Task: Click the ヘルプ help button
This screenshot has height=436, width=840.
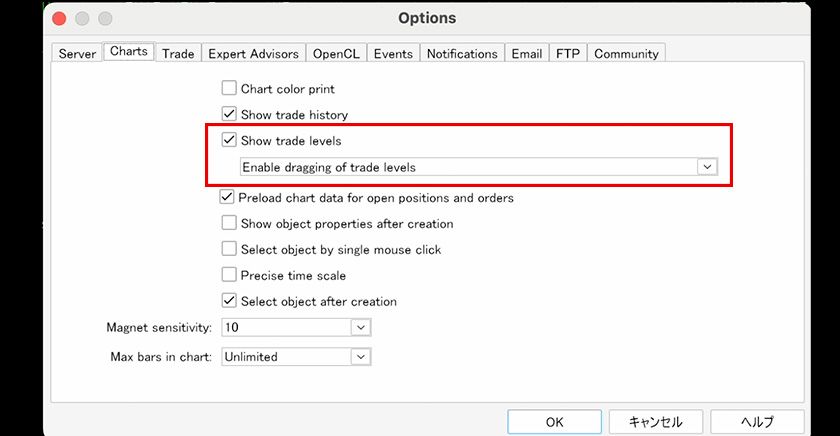Action: click(x=757, y=421)
